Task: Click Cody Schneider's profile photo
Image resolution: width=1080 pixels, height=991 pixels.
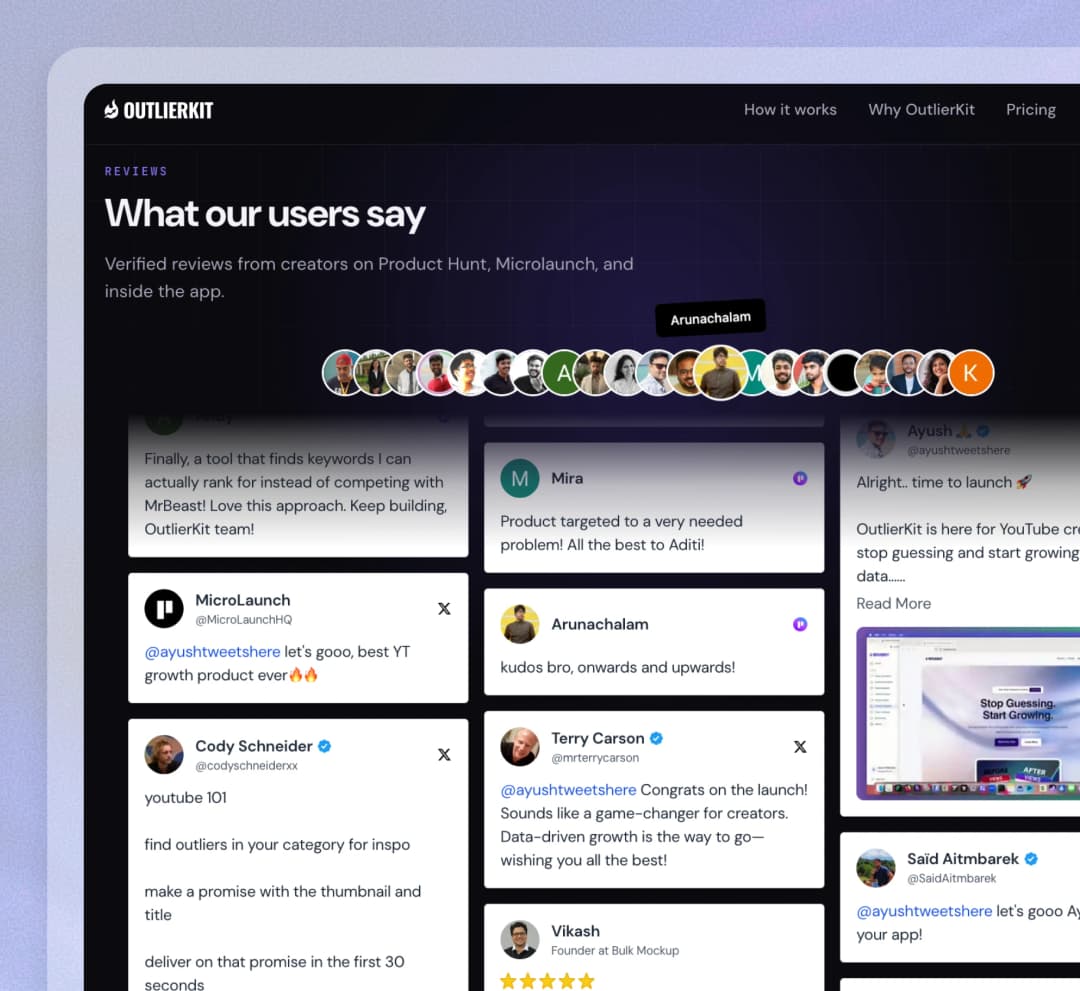Action: point(164,755)
